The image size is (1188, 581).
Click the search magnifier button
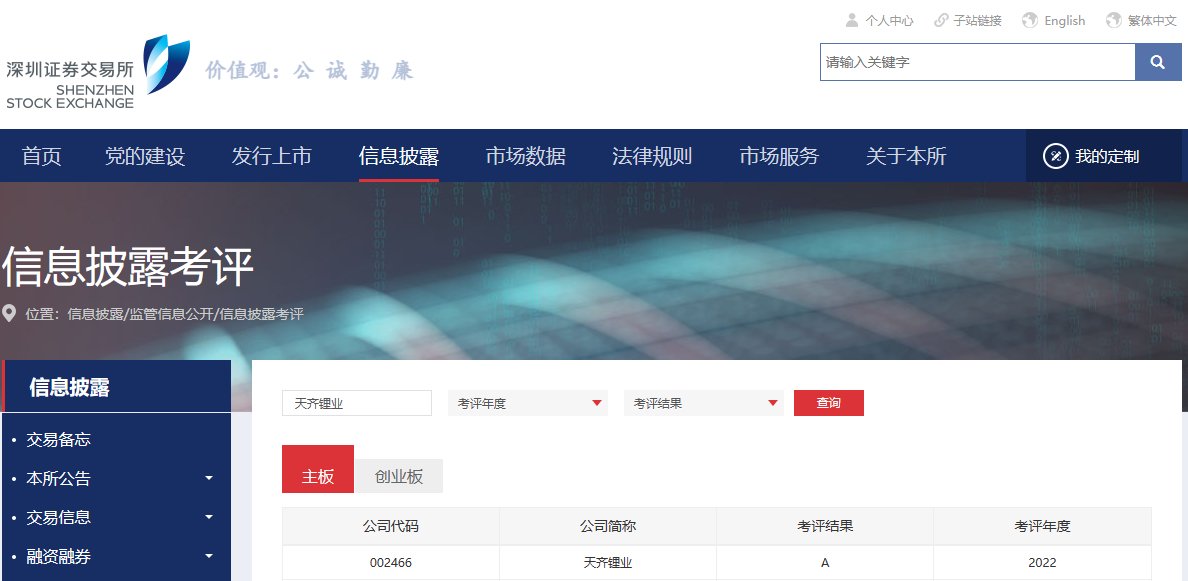[x=1158, y=62]
